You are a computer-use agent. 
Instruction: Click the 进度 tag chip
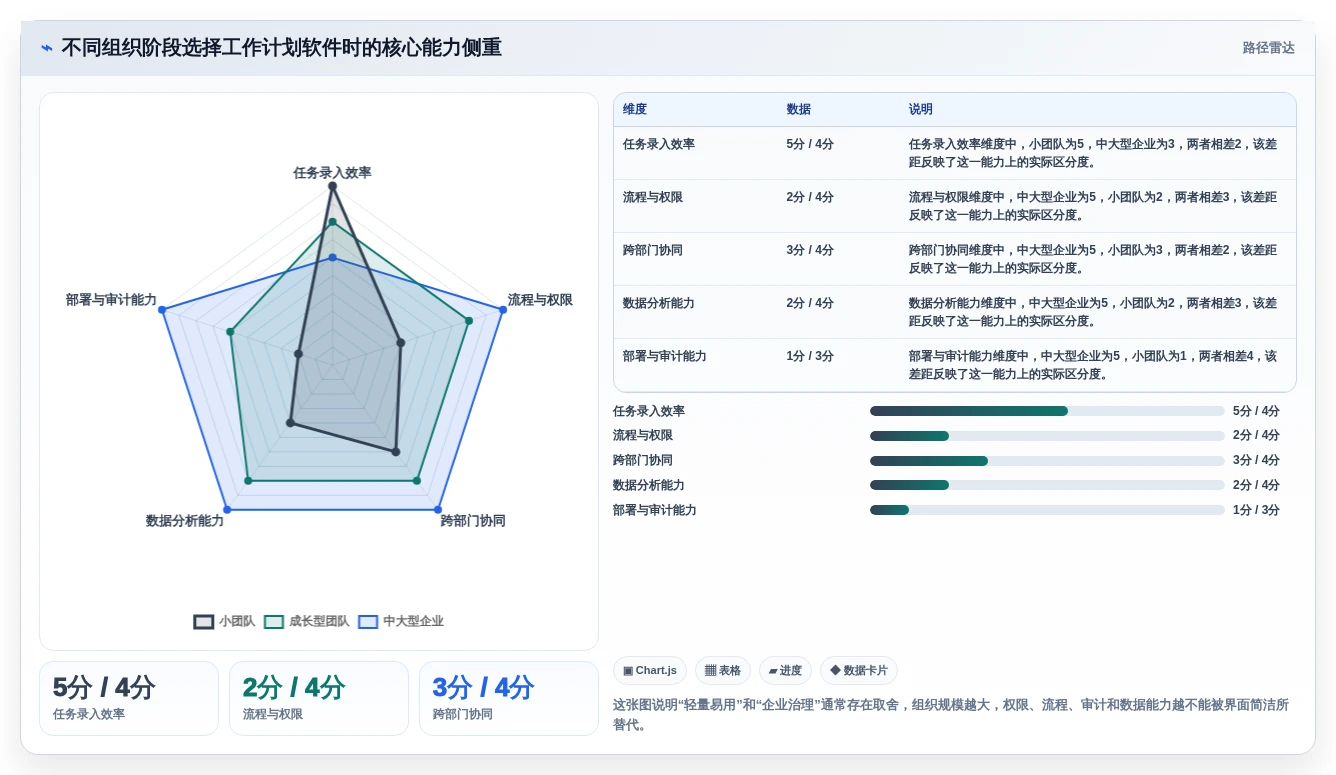tap(785, 670)
